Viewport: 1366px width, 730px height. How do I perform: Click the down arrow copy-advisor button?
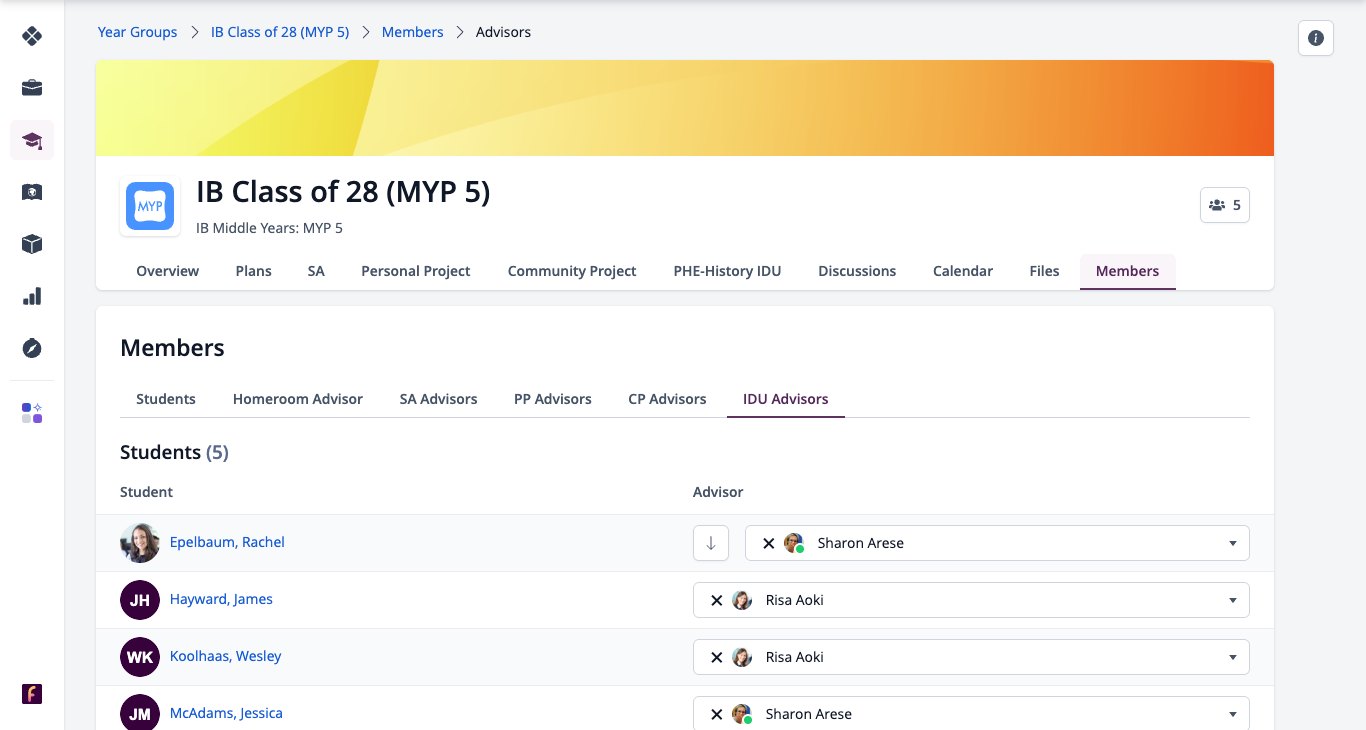click(711, 543)
